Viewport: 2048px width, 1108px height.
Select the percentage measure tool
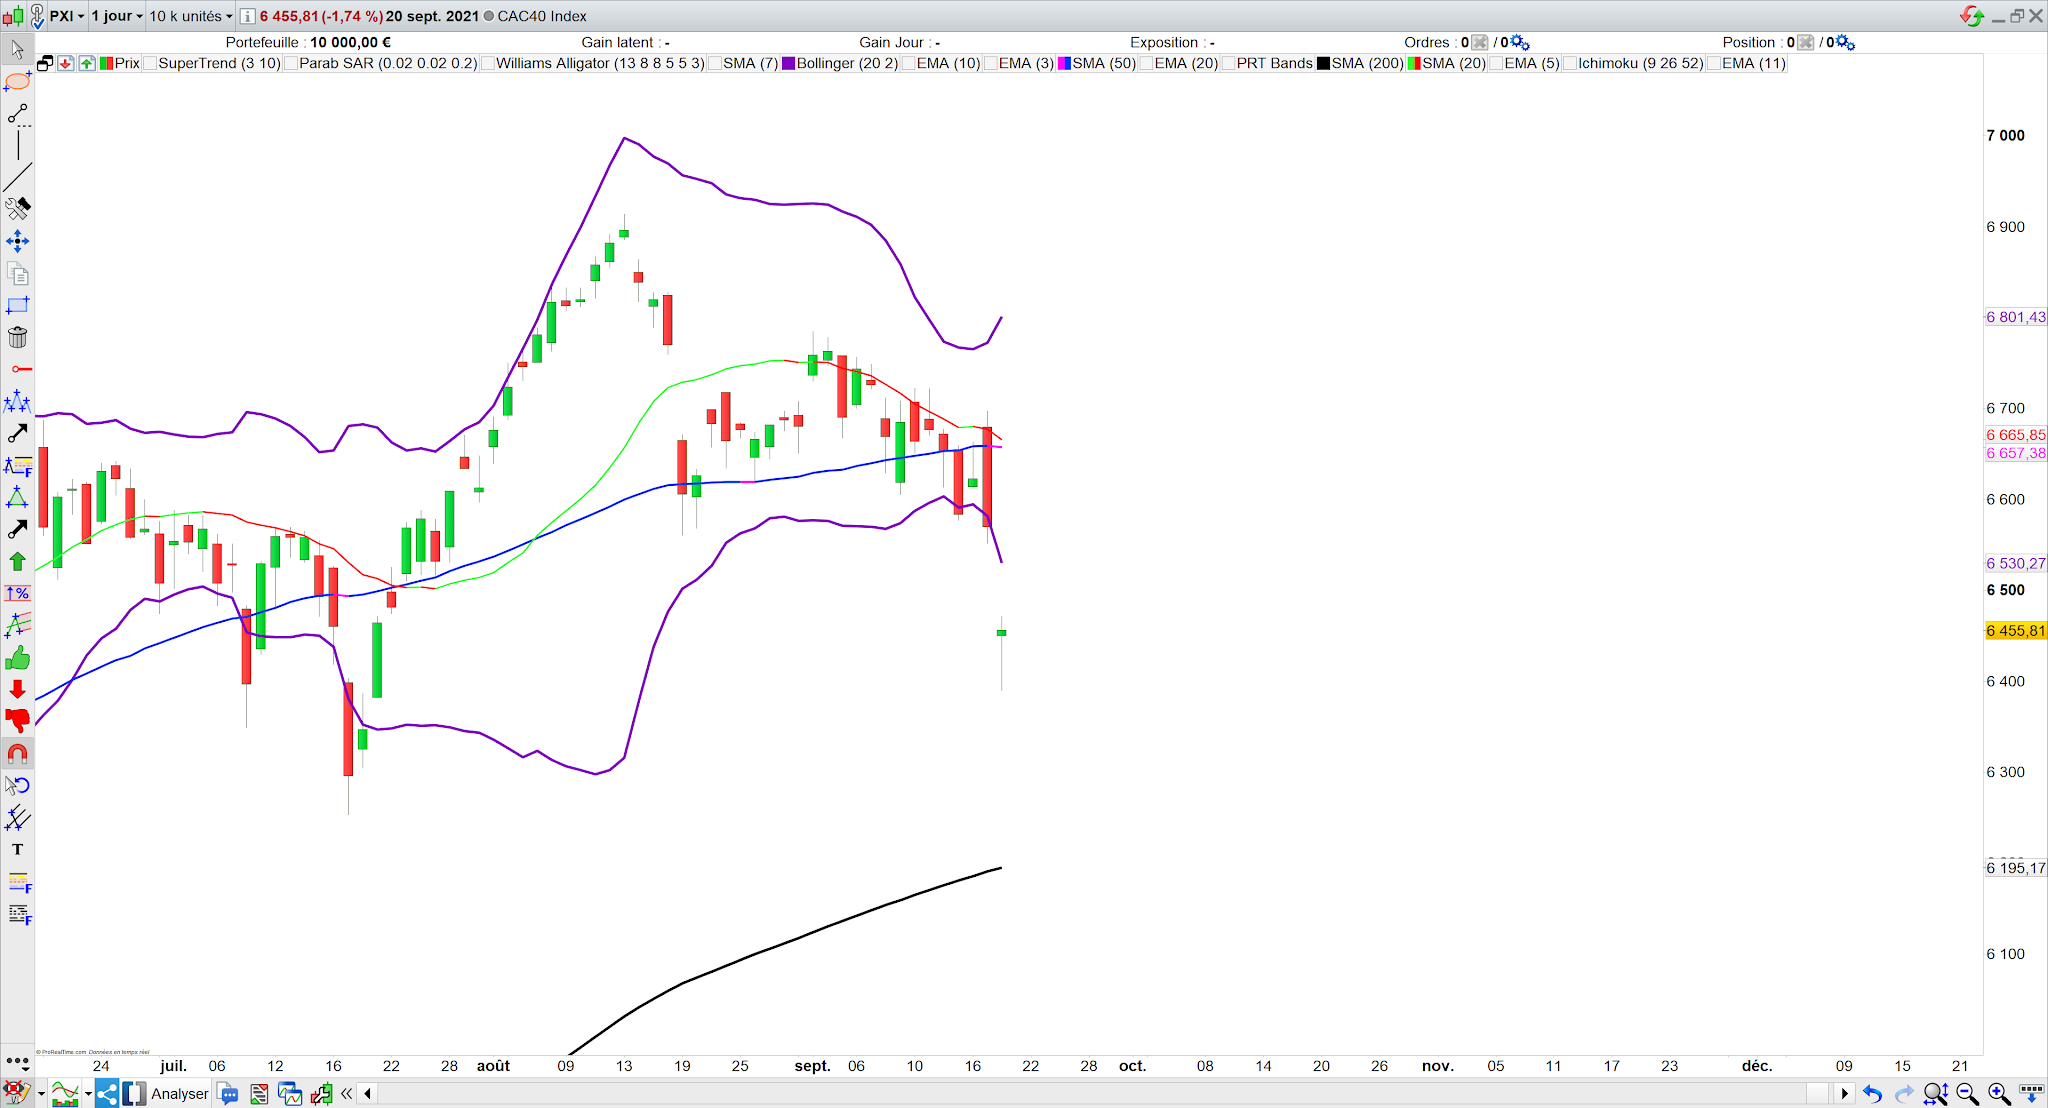pos(17,593)
